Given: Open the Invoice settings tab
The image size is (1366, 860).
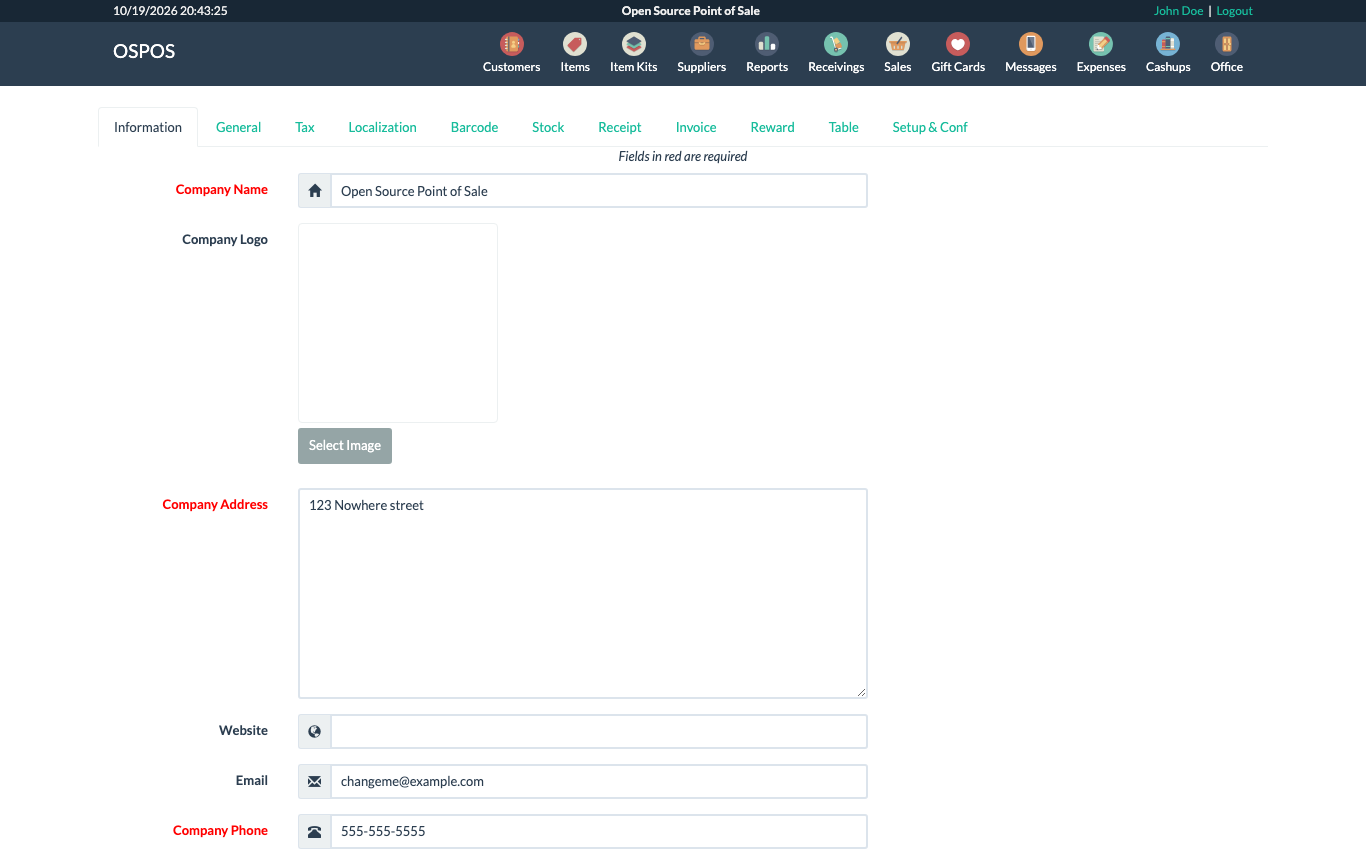Looking at the screenshot, I should tap(696, 127).
